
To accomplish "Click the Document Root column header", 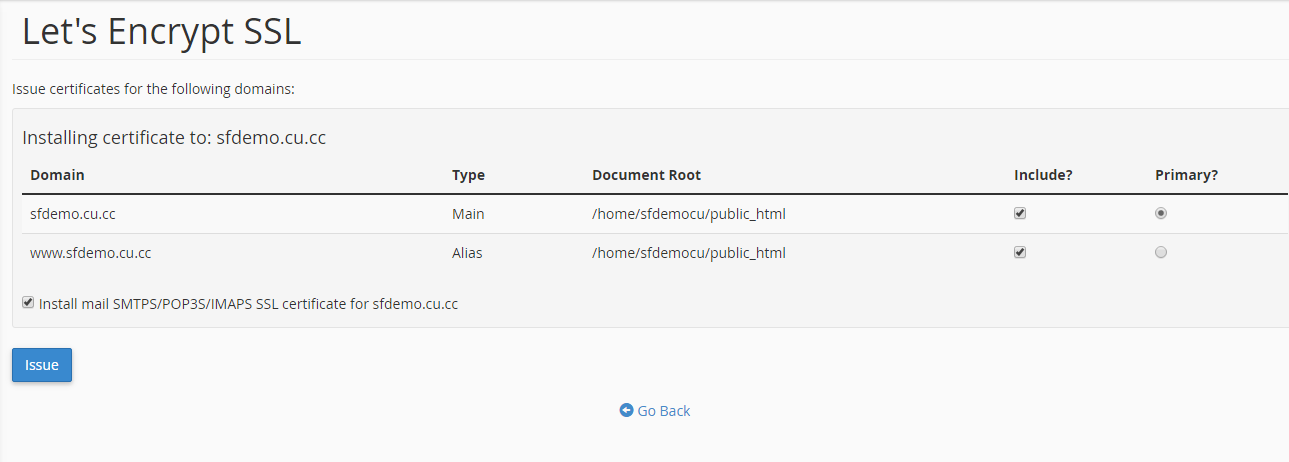I will click(x=646, y=175).
